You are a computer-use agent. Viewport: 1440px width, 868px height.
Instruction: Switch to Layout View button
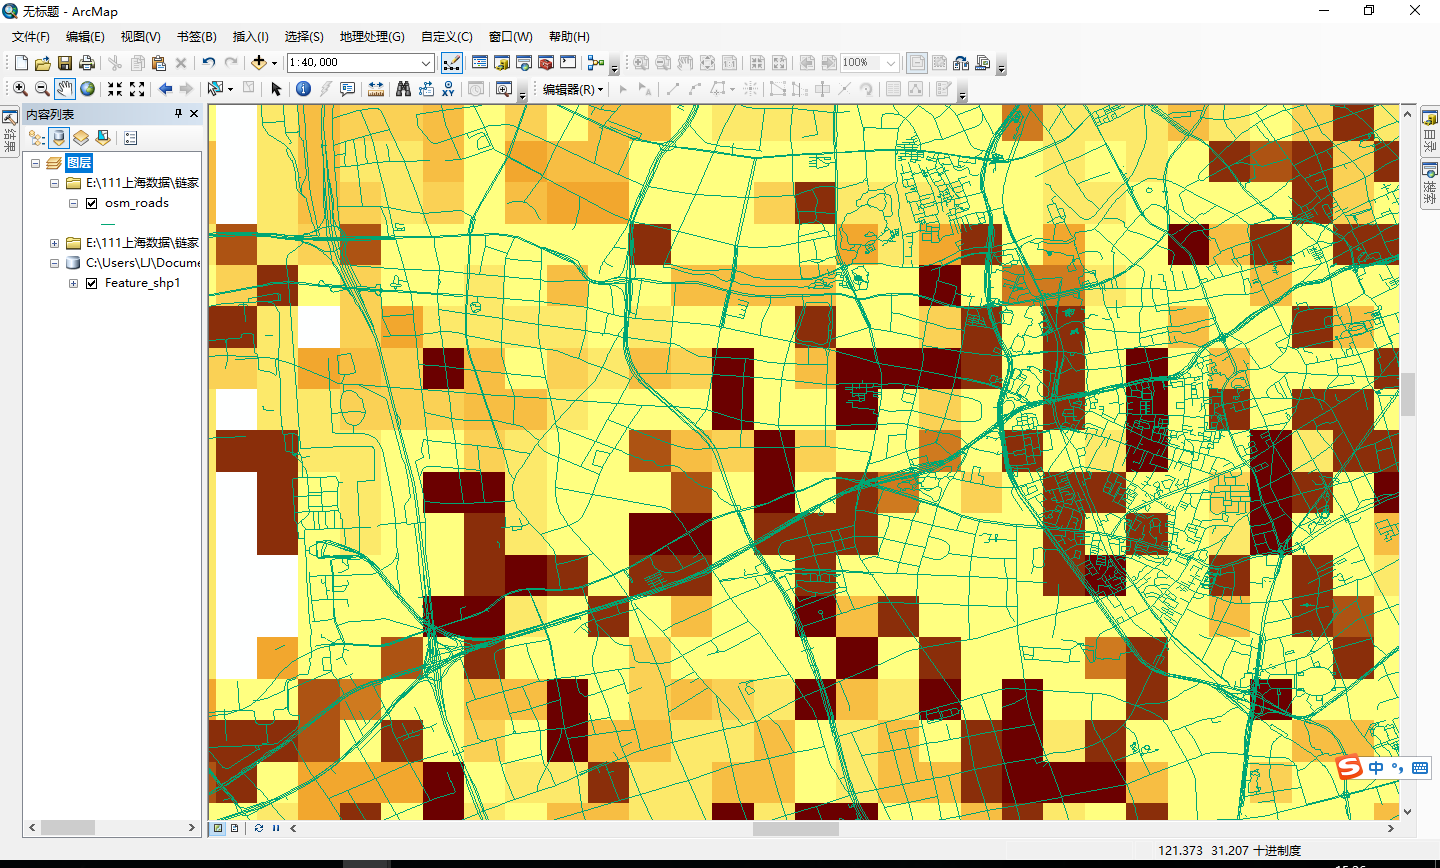coord(235,828)
